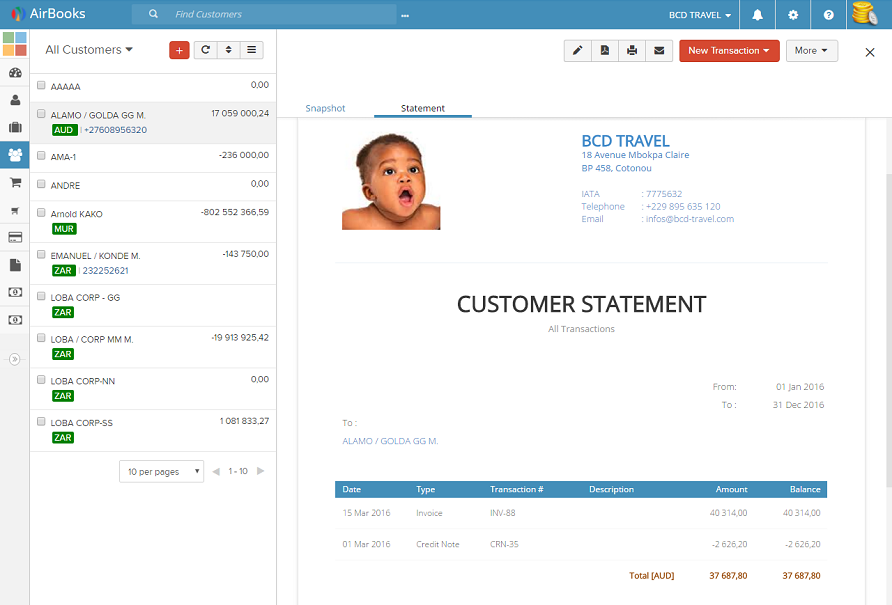Tick the LOBA CORP-SS checkbox

click(x=41, y=421)
